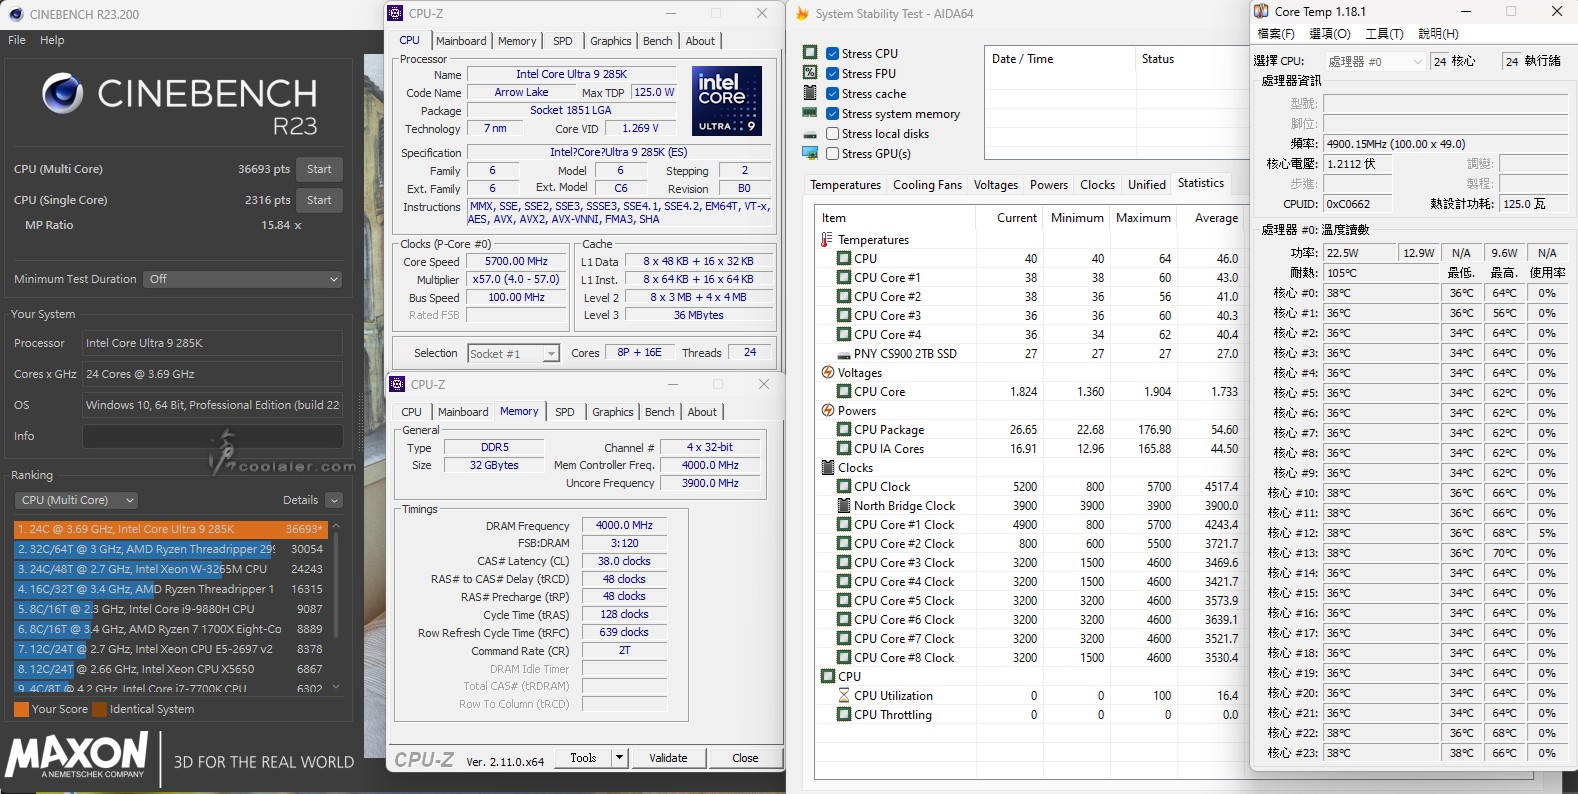This screenshot has height=794, width=1578.
Task: Switch to Mainboard tab in upper CPU-Z
Action: pos(461,41)
